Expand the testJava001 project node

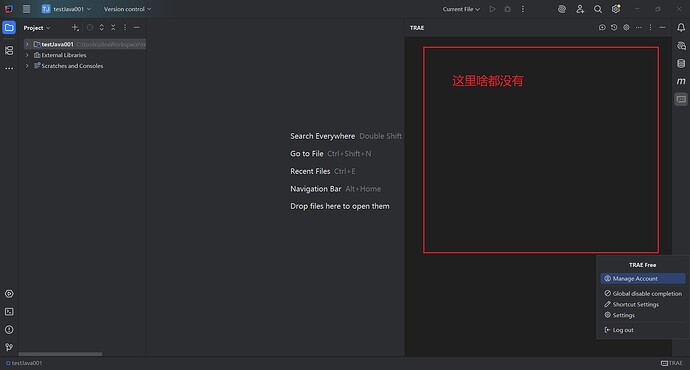point(27,44)
